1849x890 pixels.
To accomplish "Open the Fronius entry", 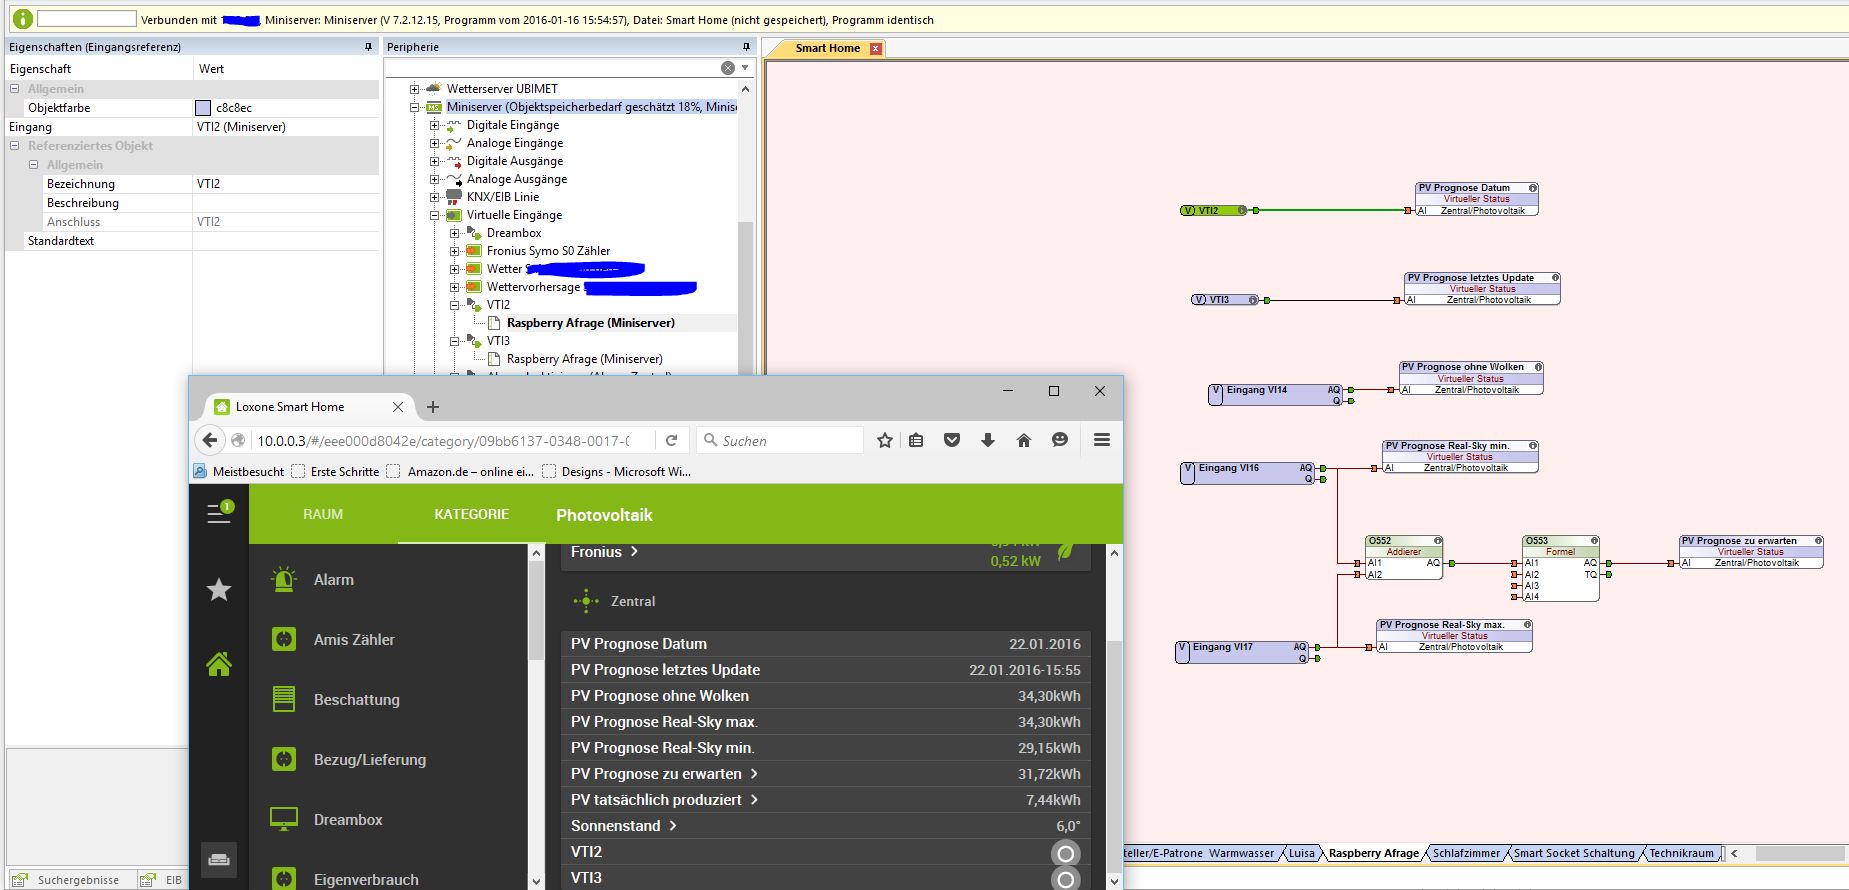I will (604, 552).
